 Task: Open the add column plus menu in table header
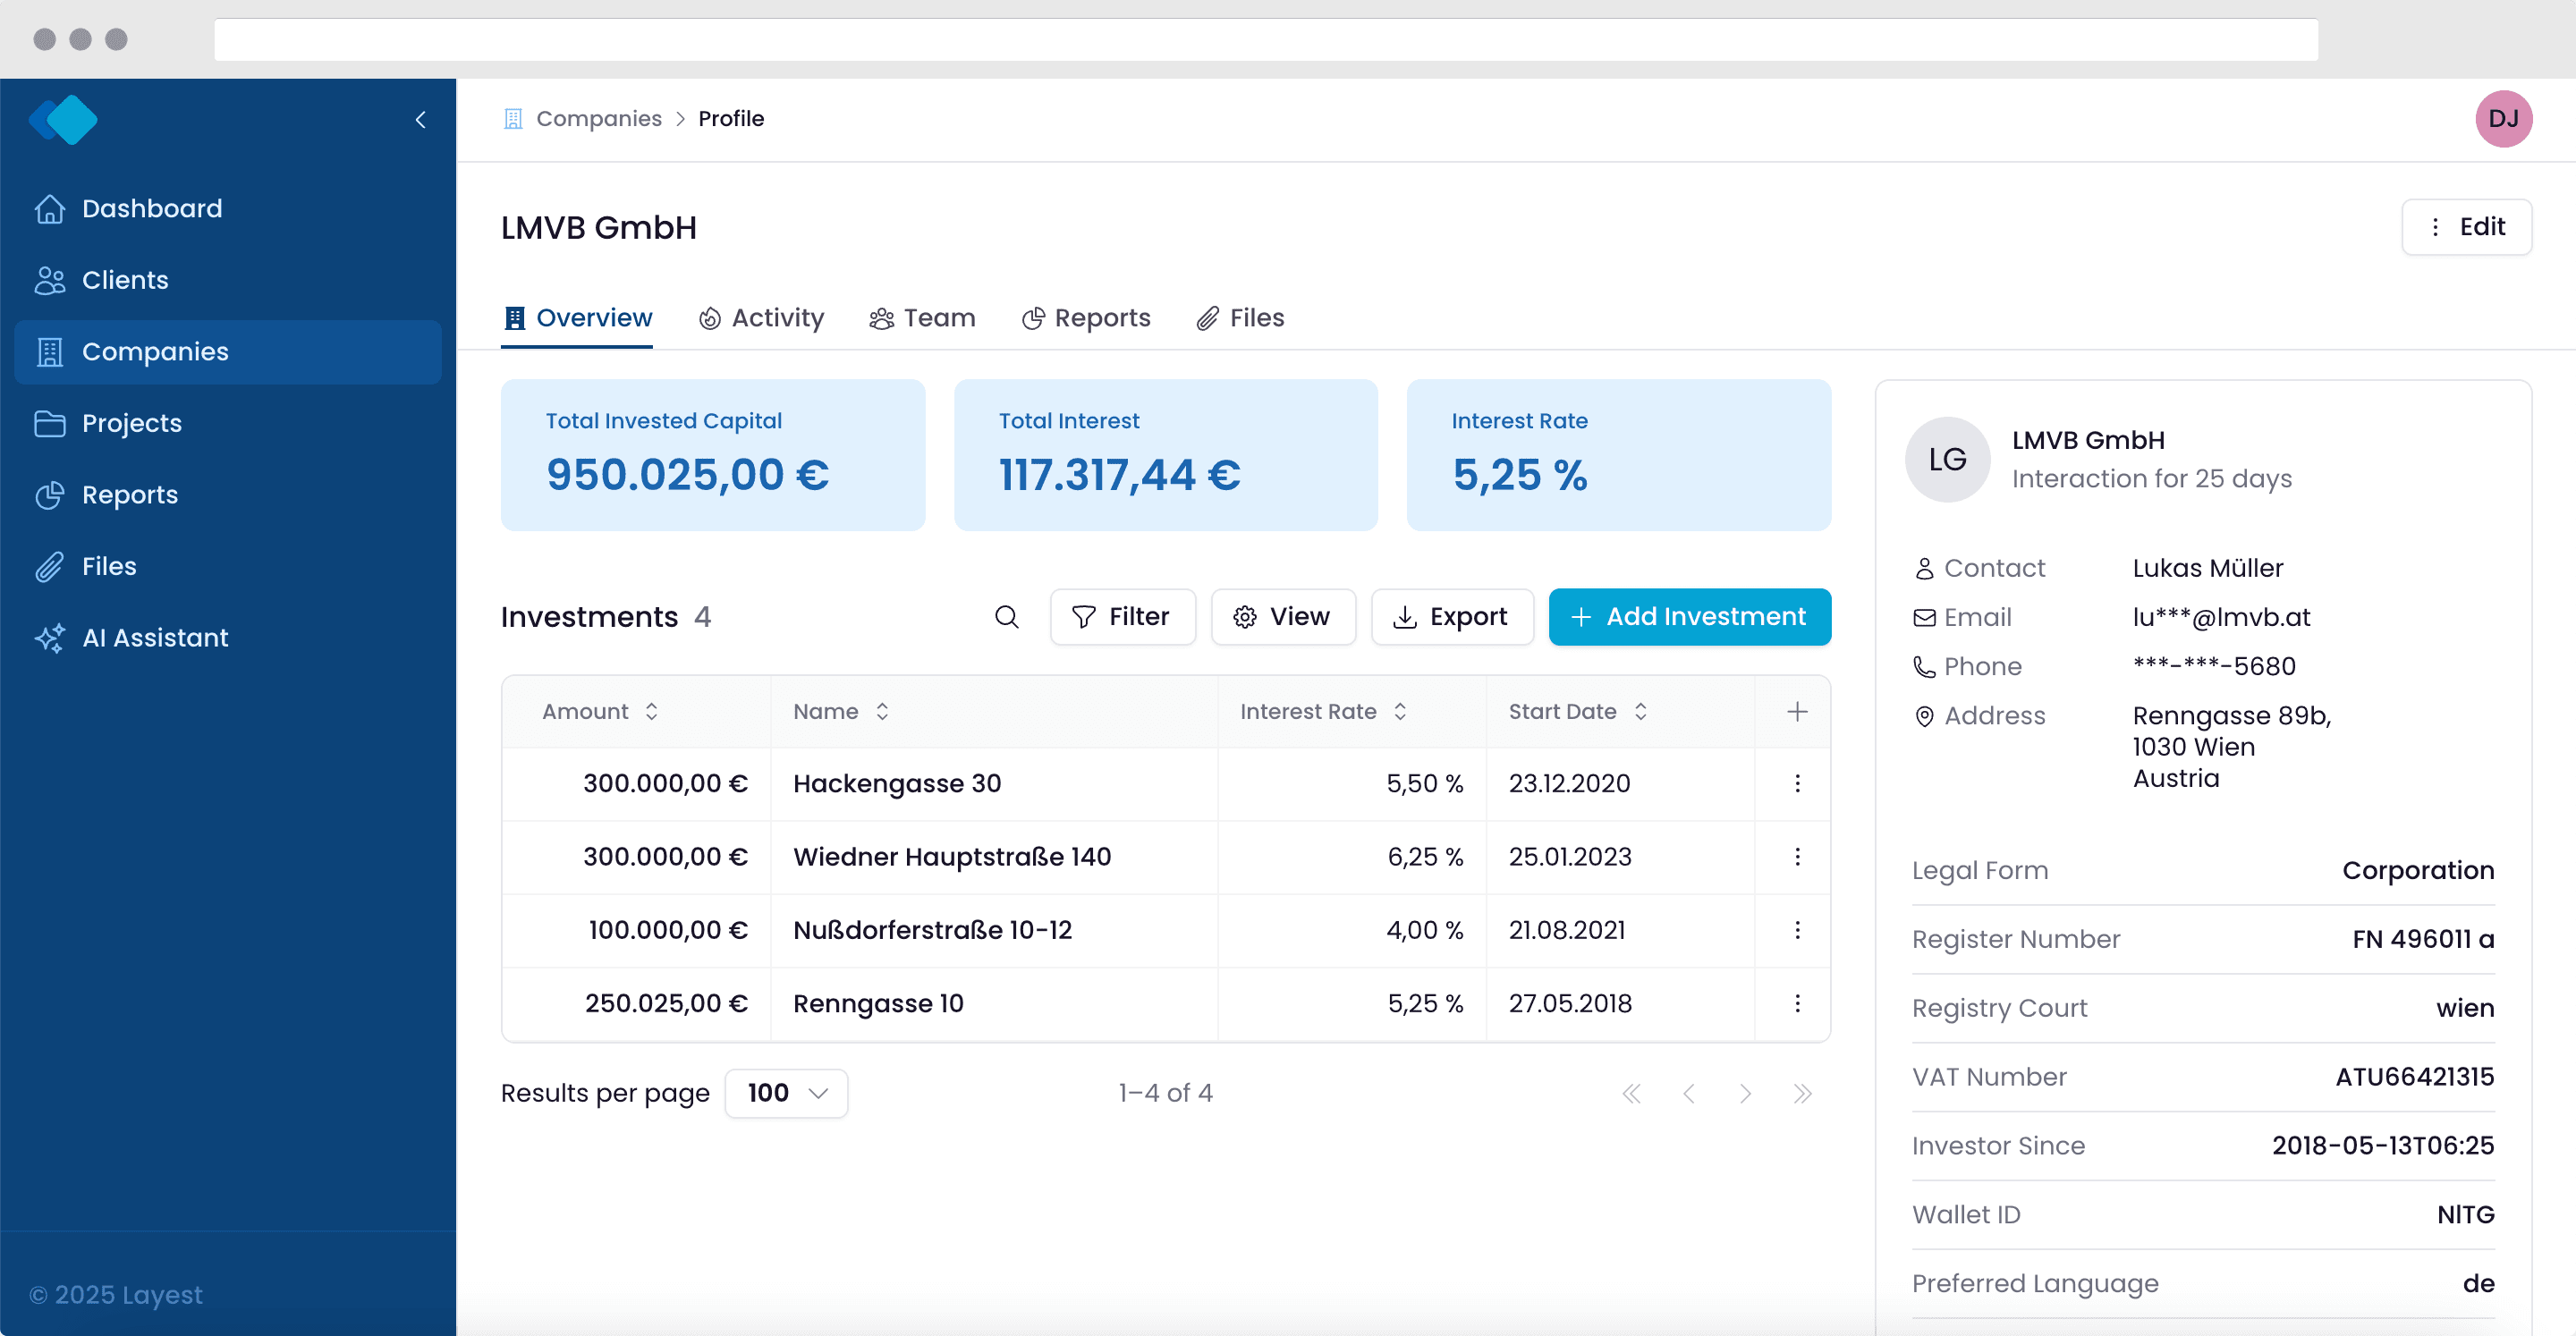click(x=1797, y=711)
